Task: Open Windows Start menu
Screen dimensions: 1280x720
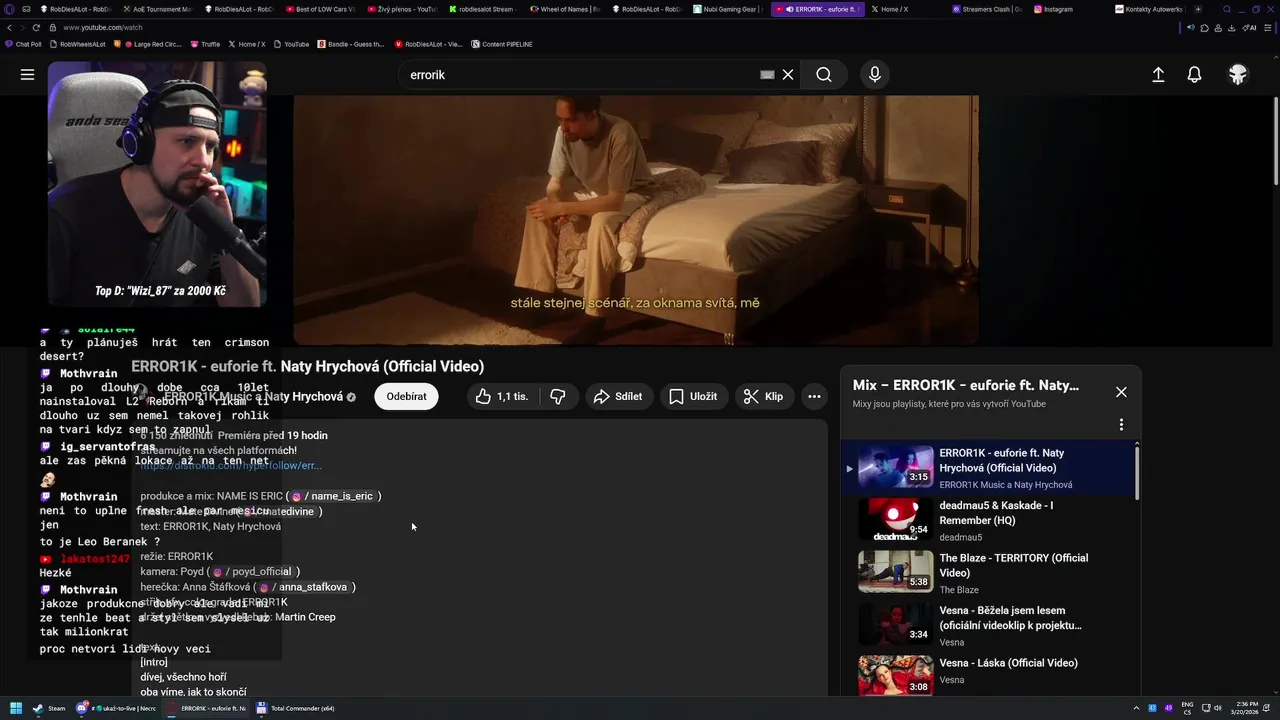Action: coord(16,708)
